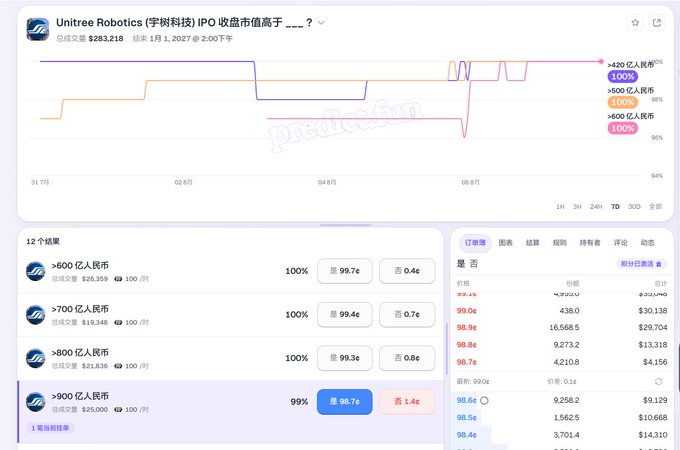
Task: Select the 全部 chart range
Action: [655, 206]
